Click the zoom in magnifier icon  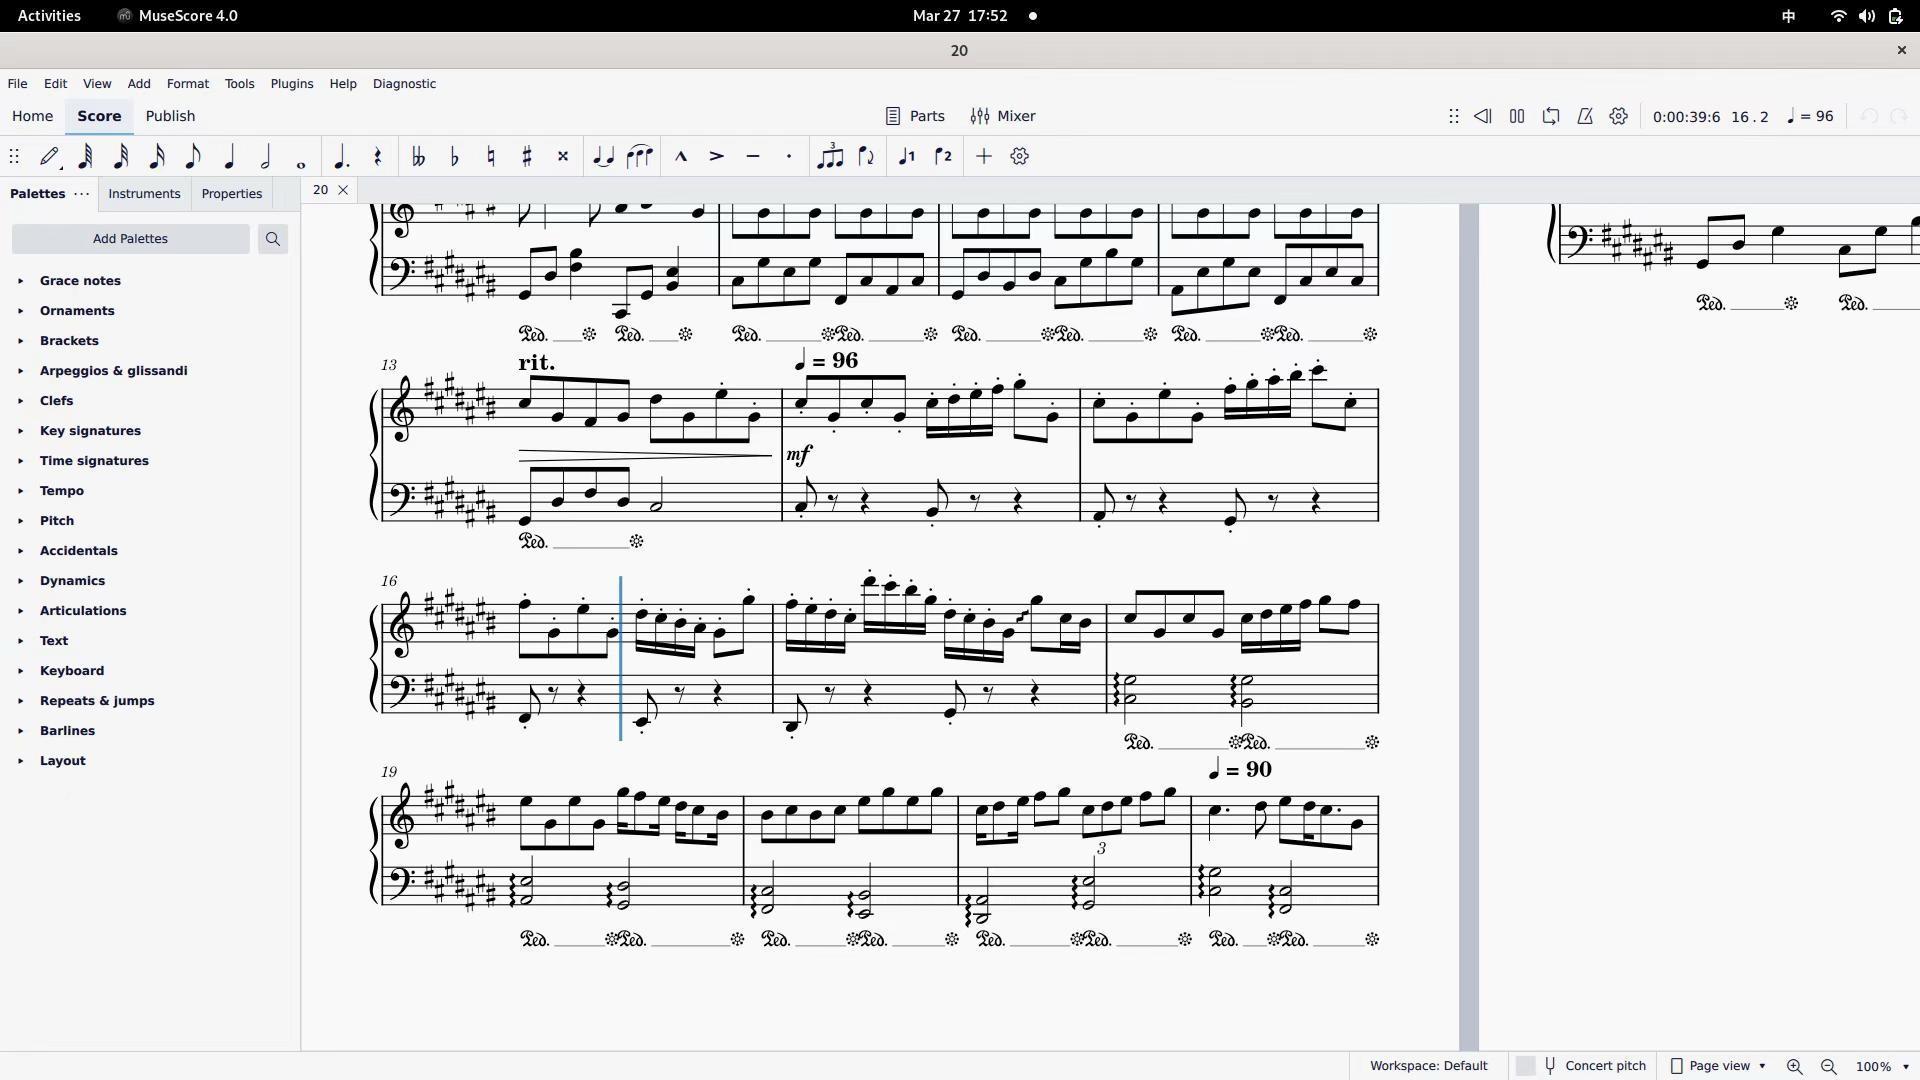pos(1795,1066)
